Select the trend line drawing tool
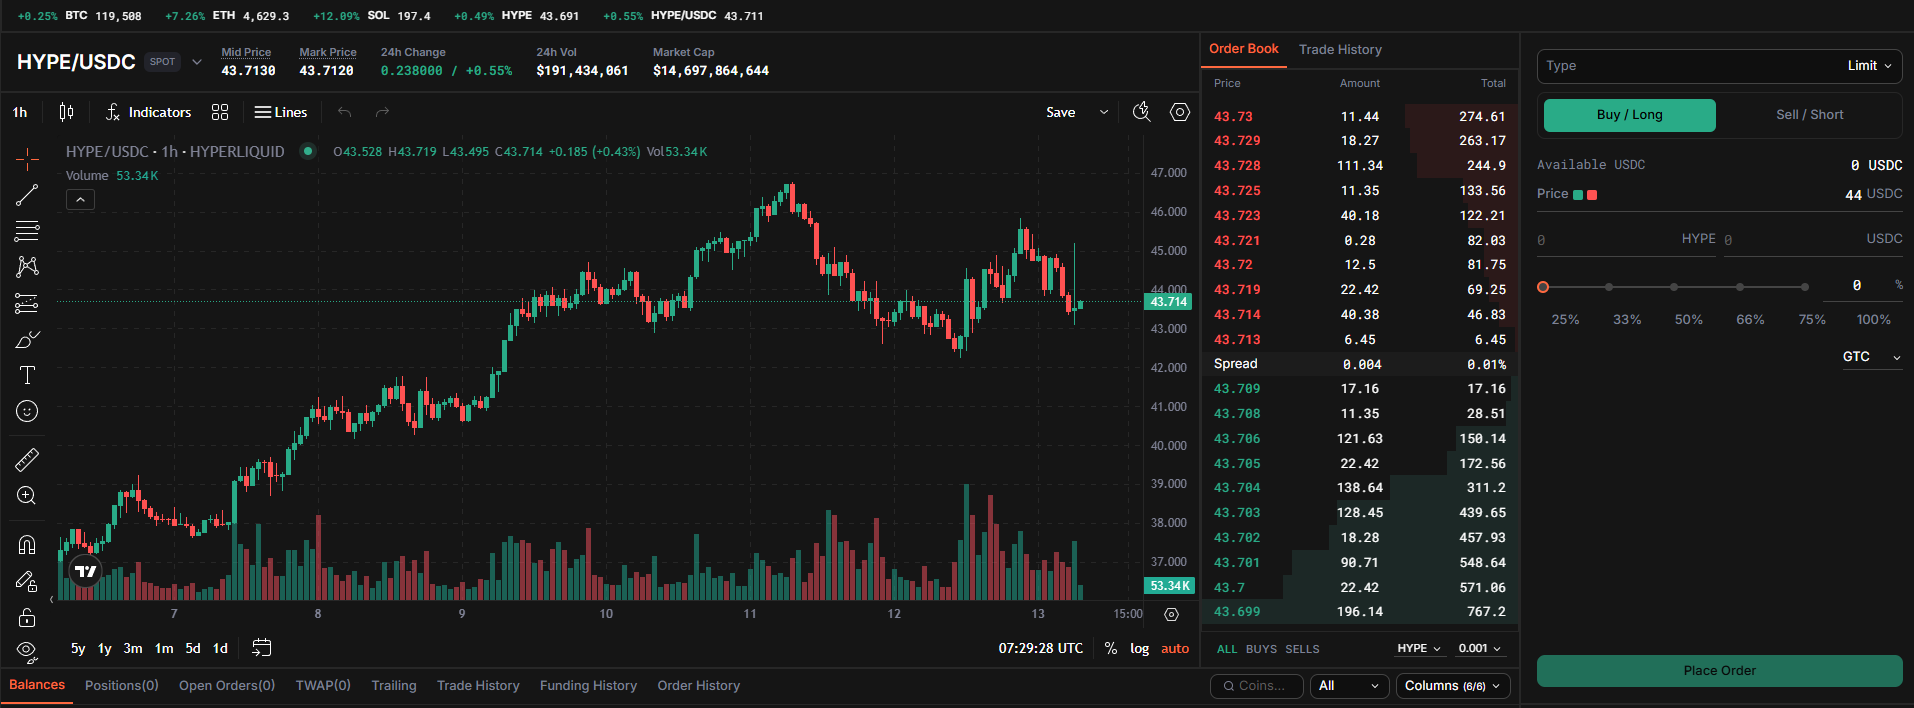Viewport: 1914px width, 708px height. 27,195
